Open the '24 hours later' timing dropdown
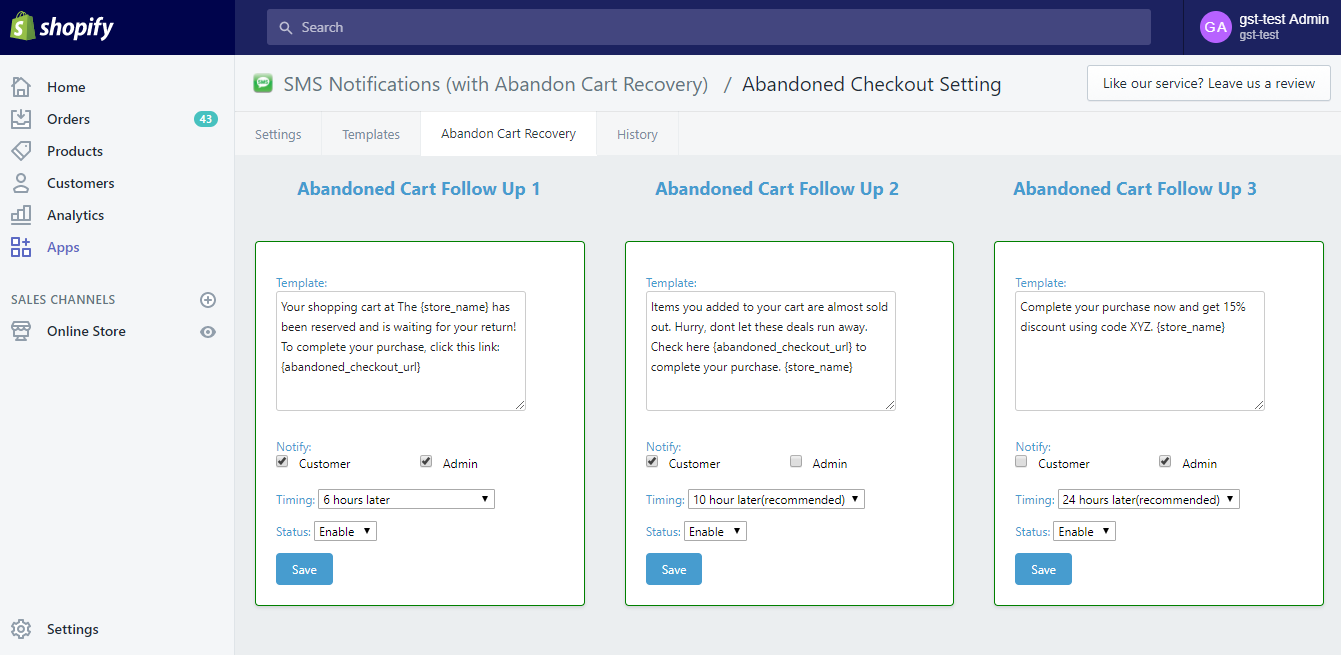This screenshot has width=1341, height=655. pyautogui.click(x=1148, y=500)
